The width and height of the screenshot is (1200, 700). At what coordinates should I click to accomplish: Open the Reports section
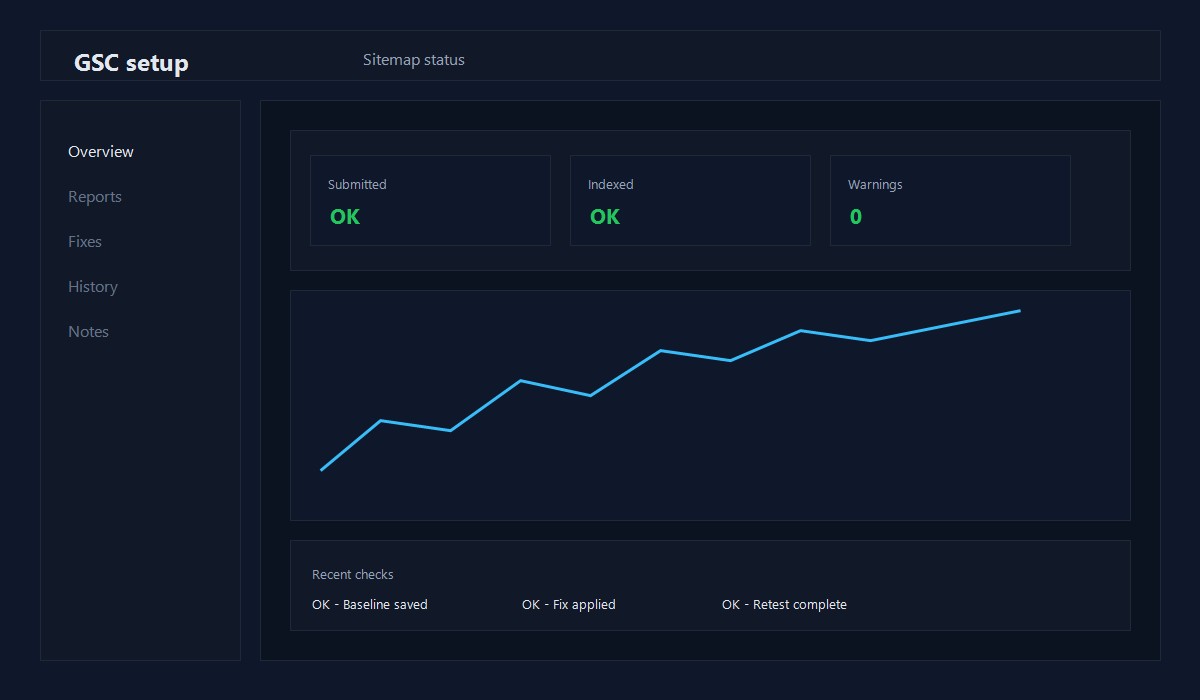[95, 196]
